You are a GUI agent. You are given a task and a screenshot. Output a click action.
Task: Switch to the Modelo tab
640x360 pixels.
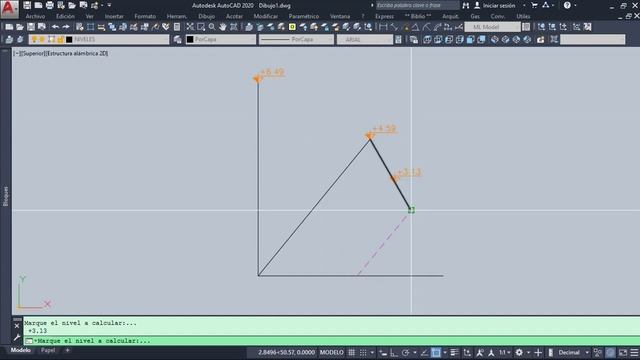tap(20, 350)
